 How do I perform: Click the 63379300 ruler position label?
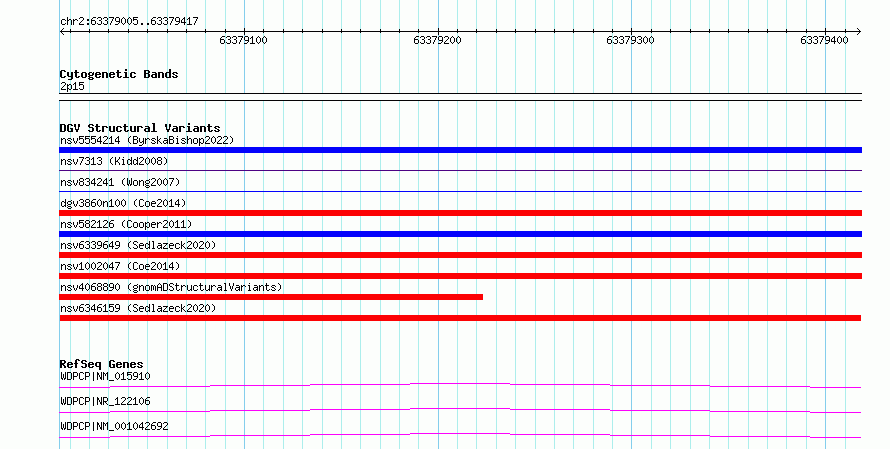coord(631,40)
